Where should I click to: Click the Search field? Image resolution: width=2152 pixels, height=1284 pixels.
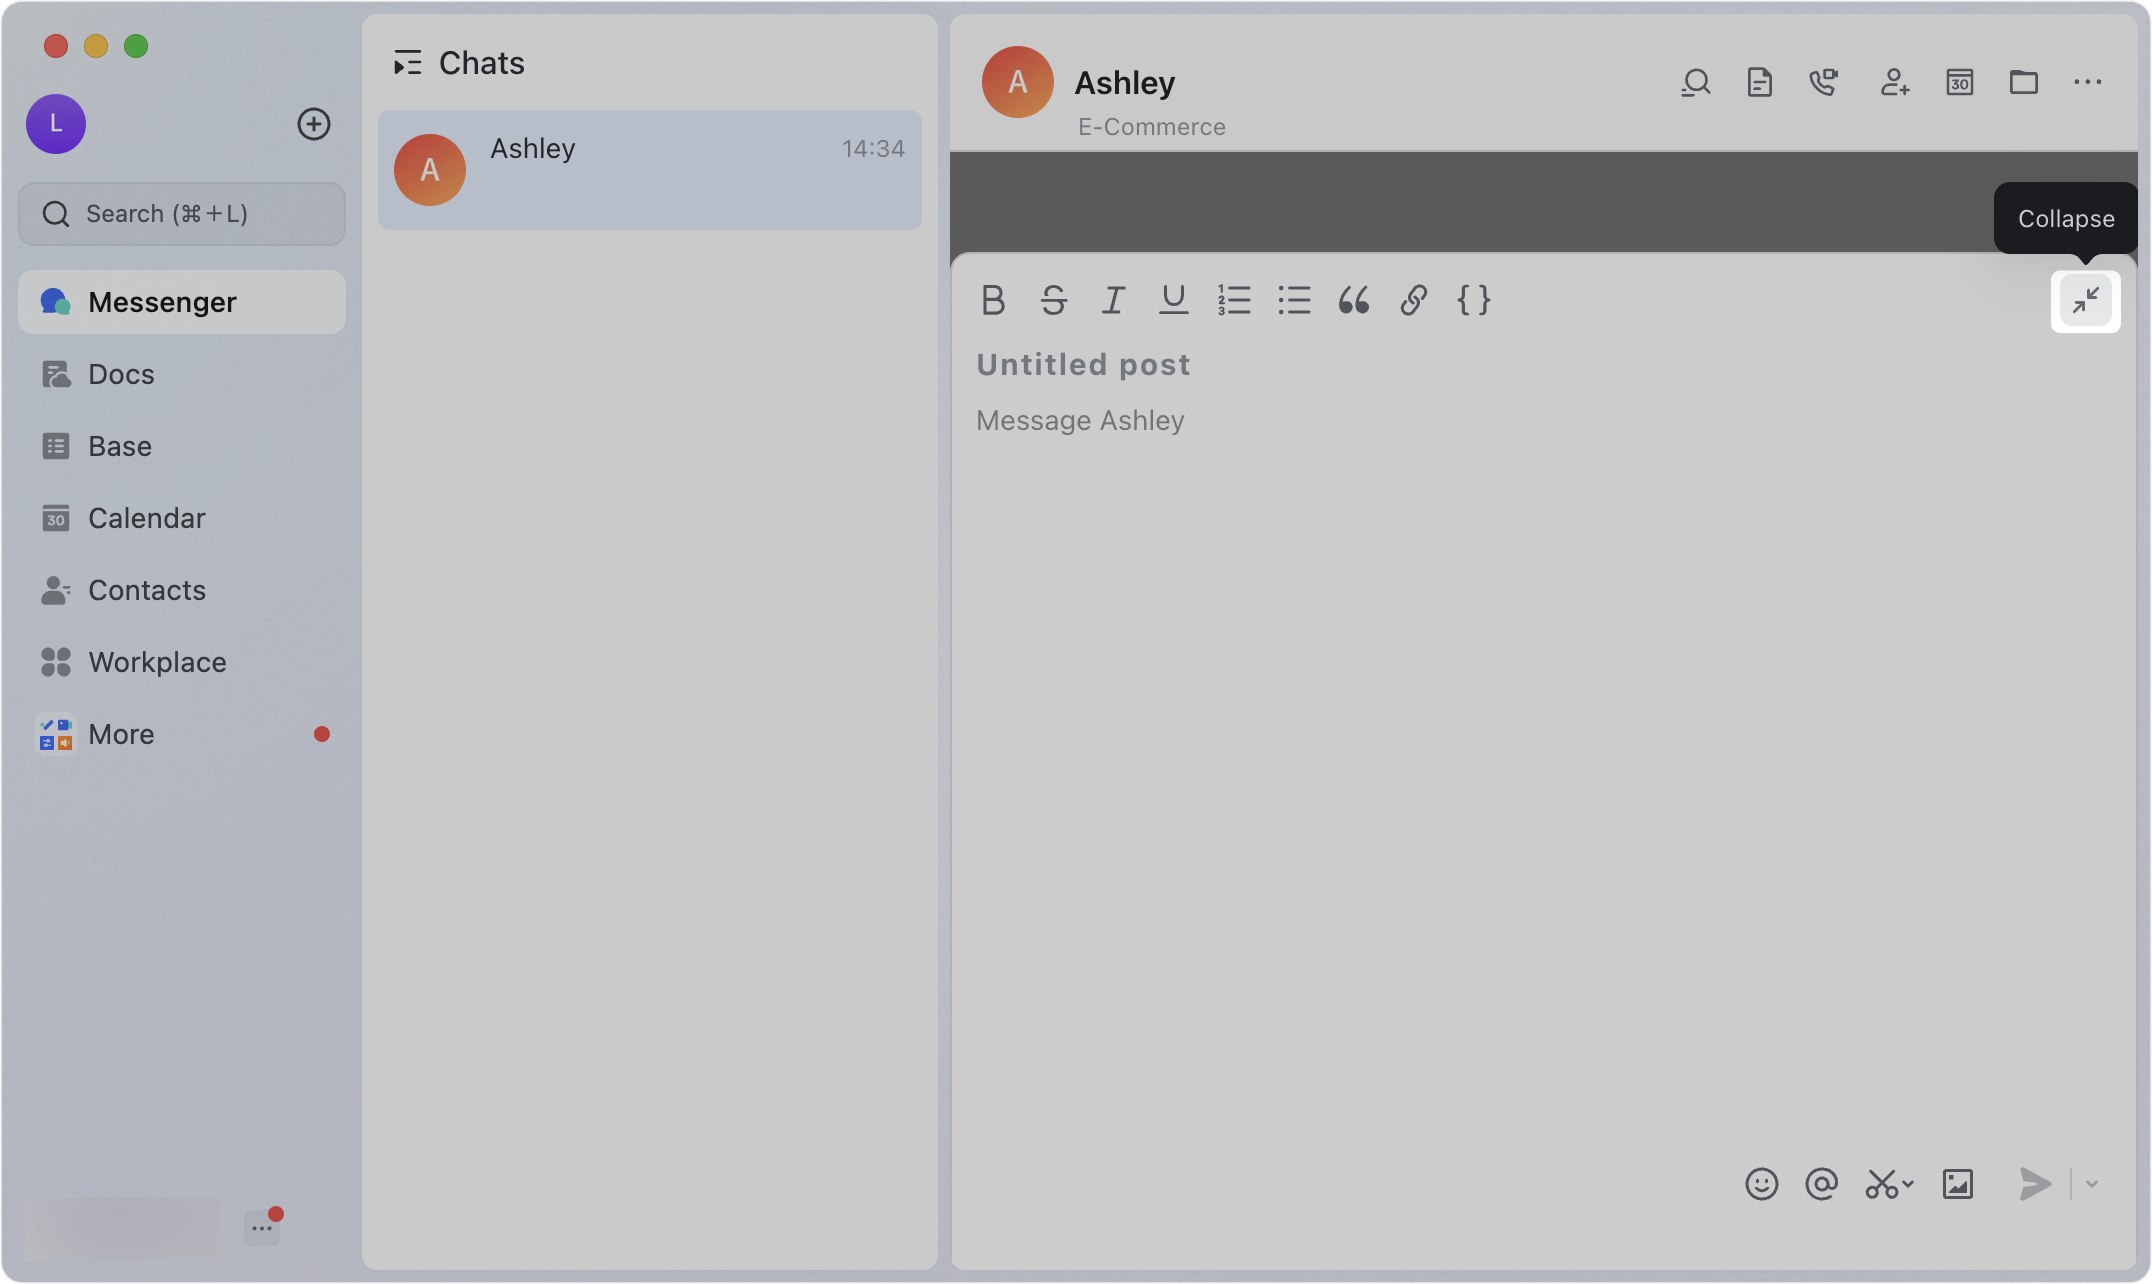click(x=182, y=214)
